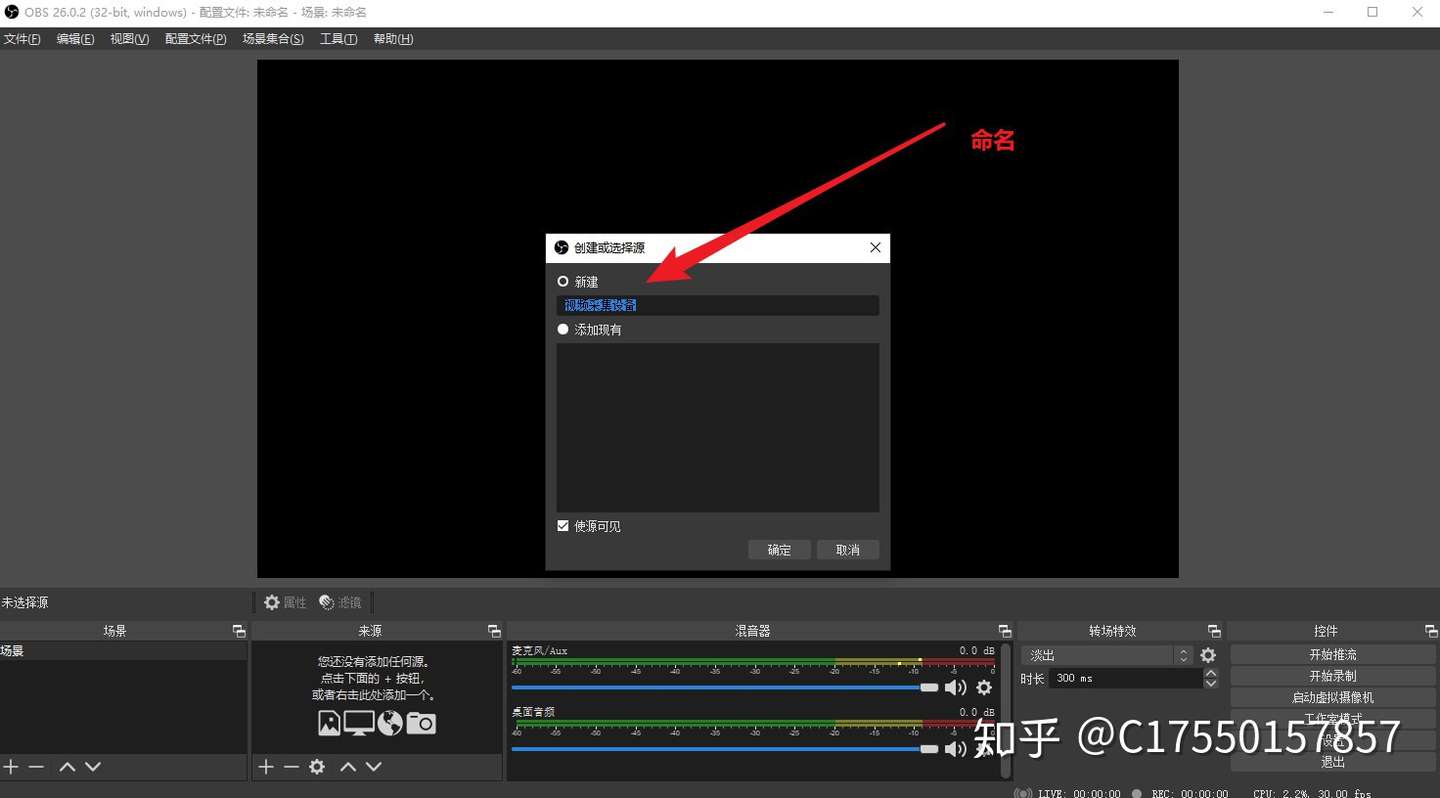This screenshot has height=798, width=1440.
Task: Select the 场景 item in the scenes list
Action: pyautogui.click(x=123, y=651)
